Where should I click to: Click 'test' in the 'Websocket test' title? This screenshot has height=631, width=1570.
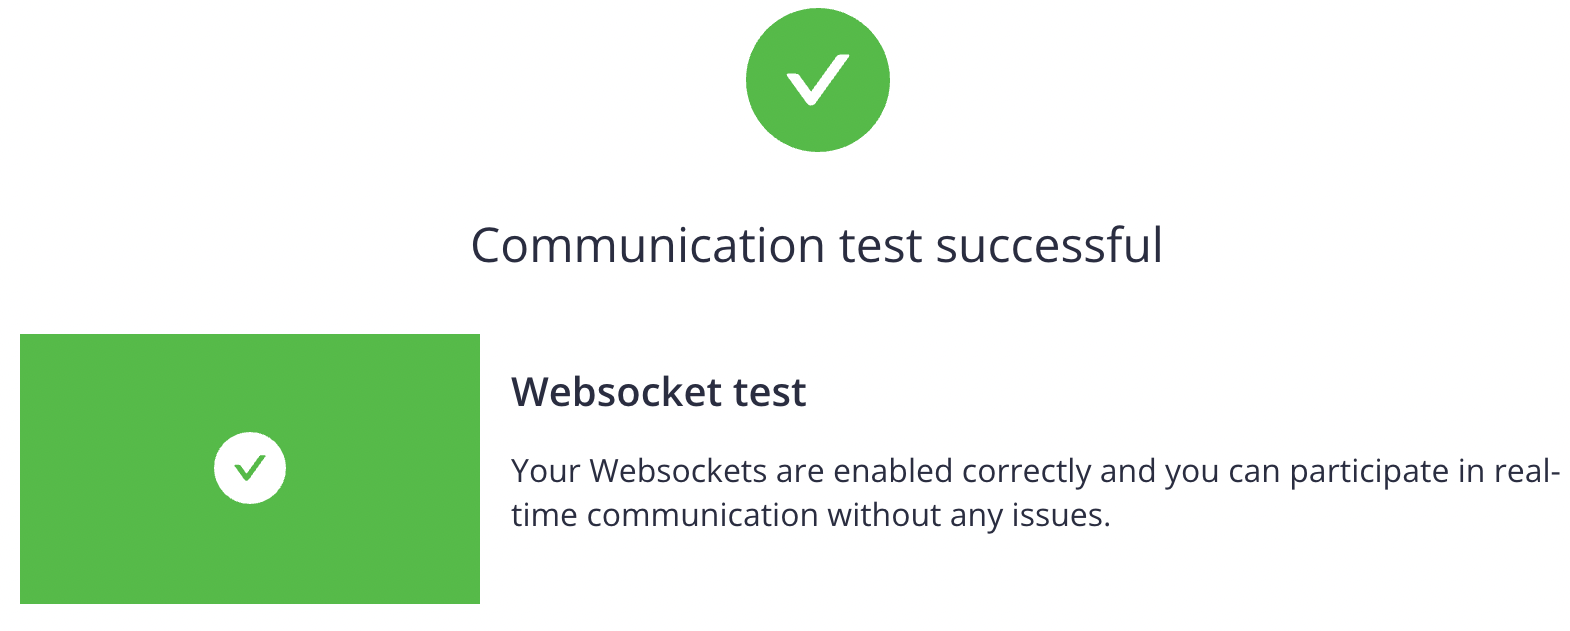[x=769, y=392]
